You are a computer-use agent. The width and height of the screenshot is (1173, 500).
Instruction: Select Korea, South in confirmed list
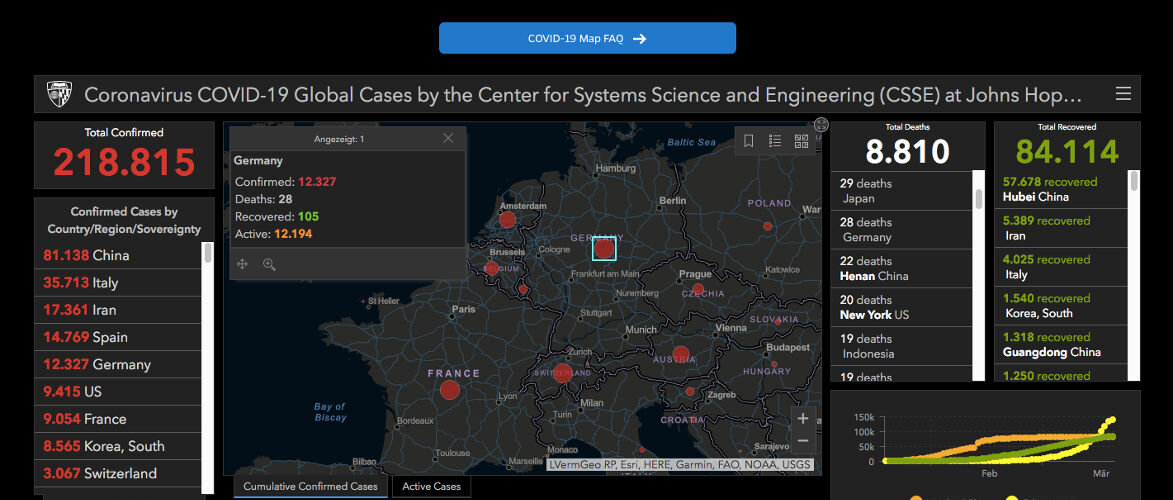[117, 446]
